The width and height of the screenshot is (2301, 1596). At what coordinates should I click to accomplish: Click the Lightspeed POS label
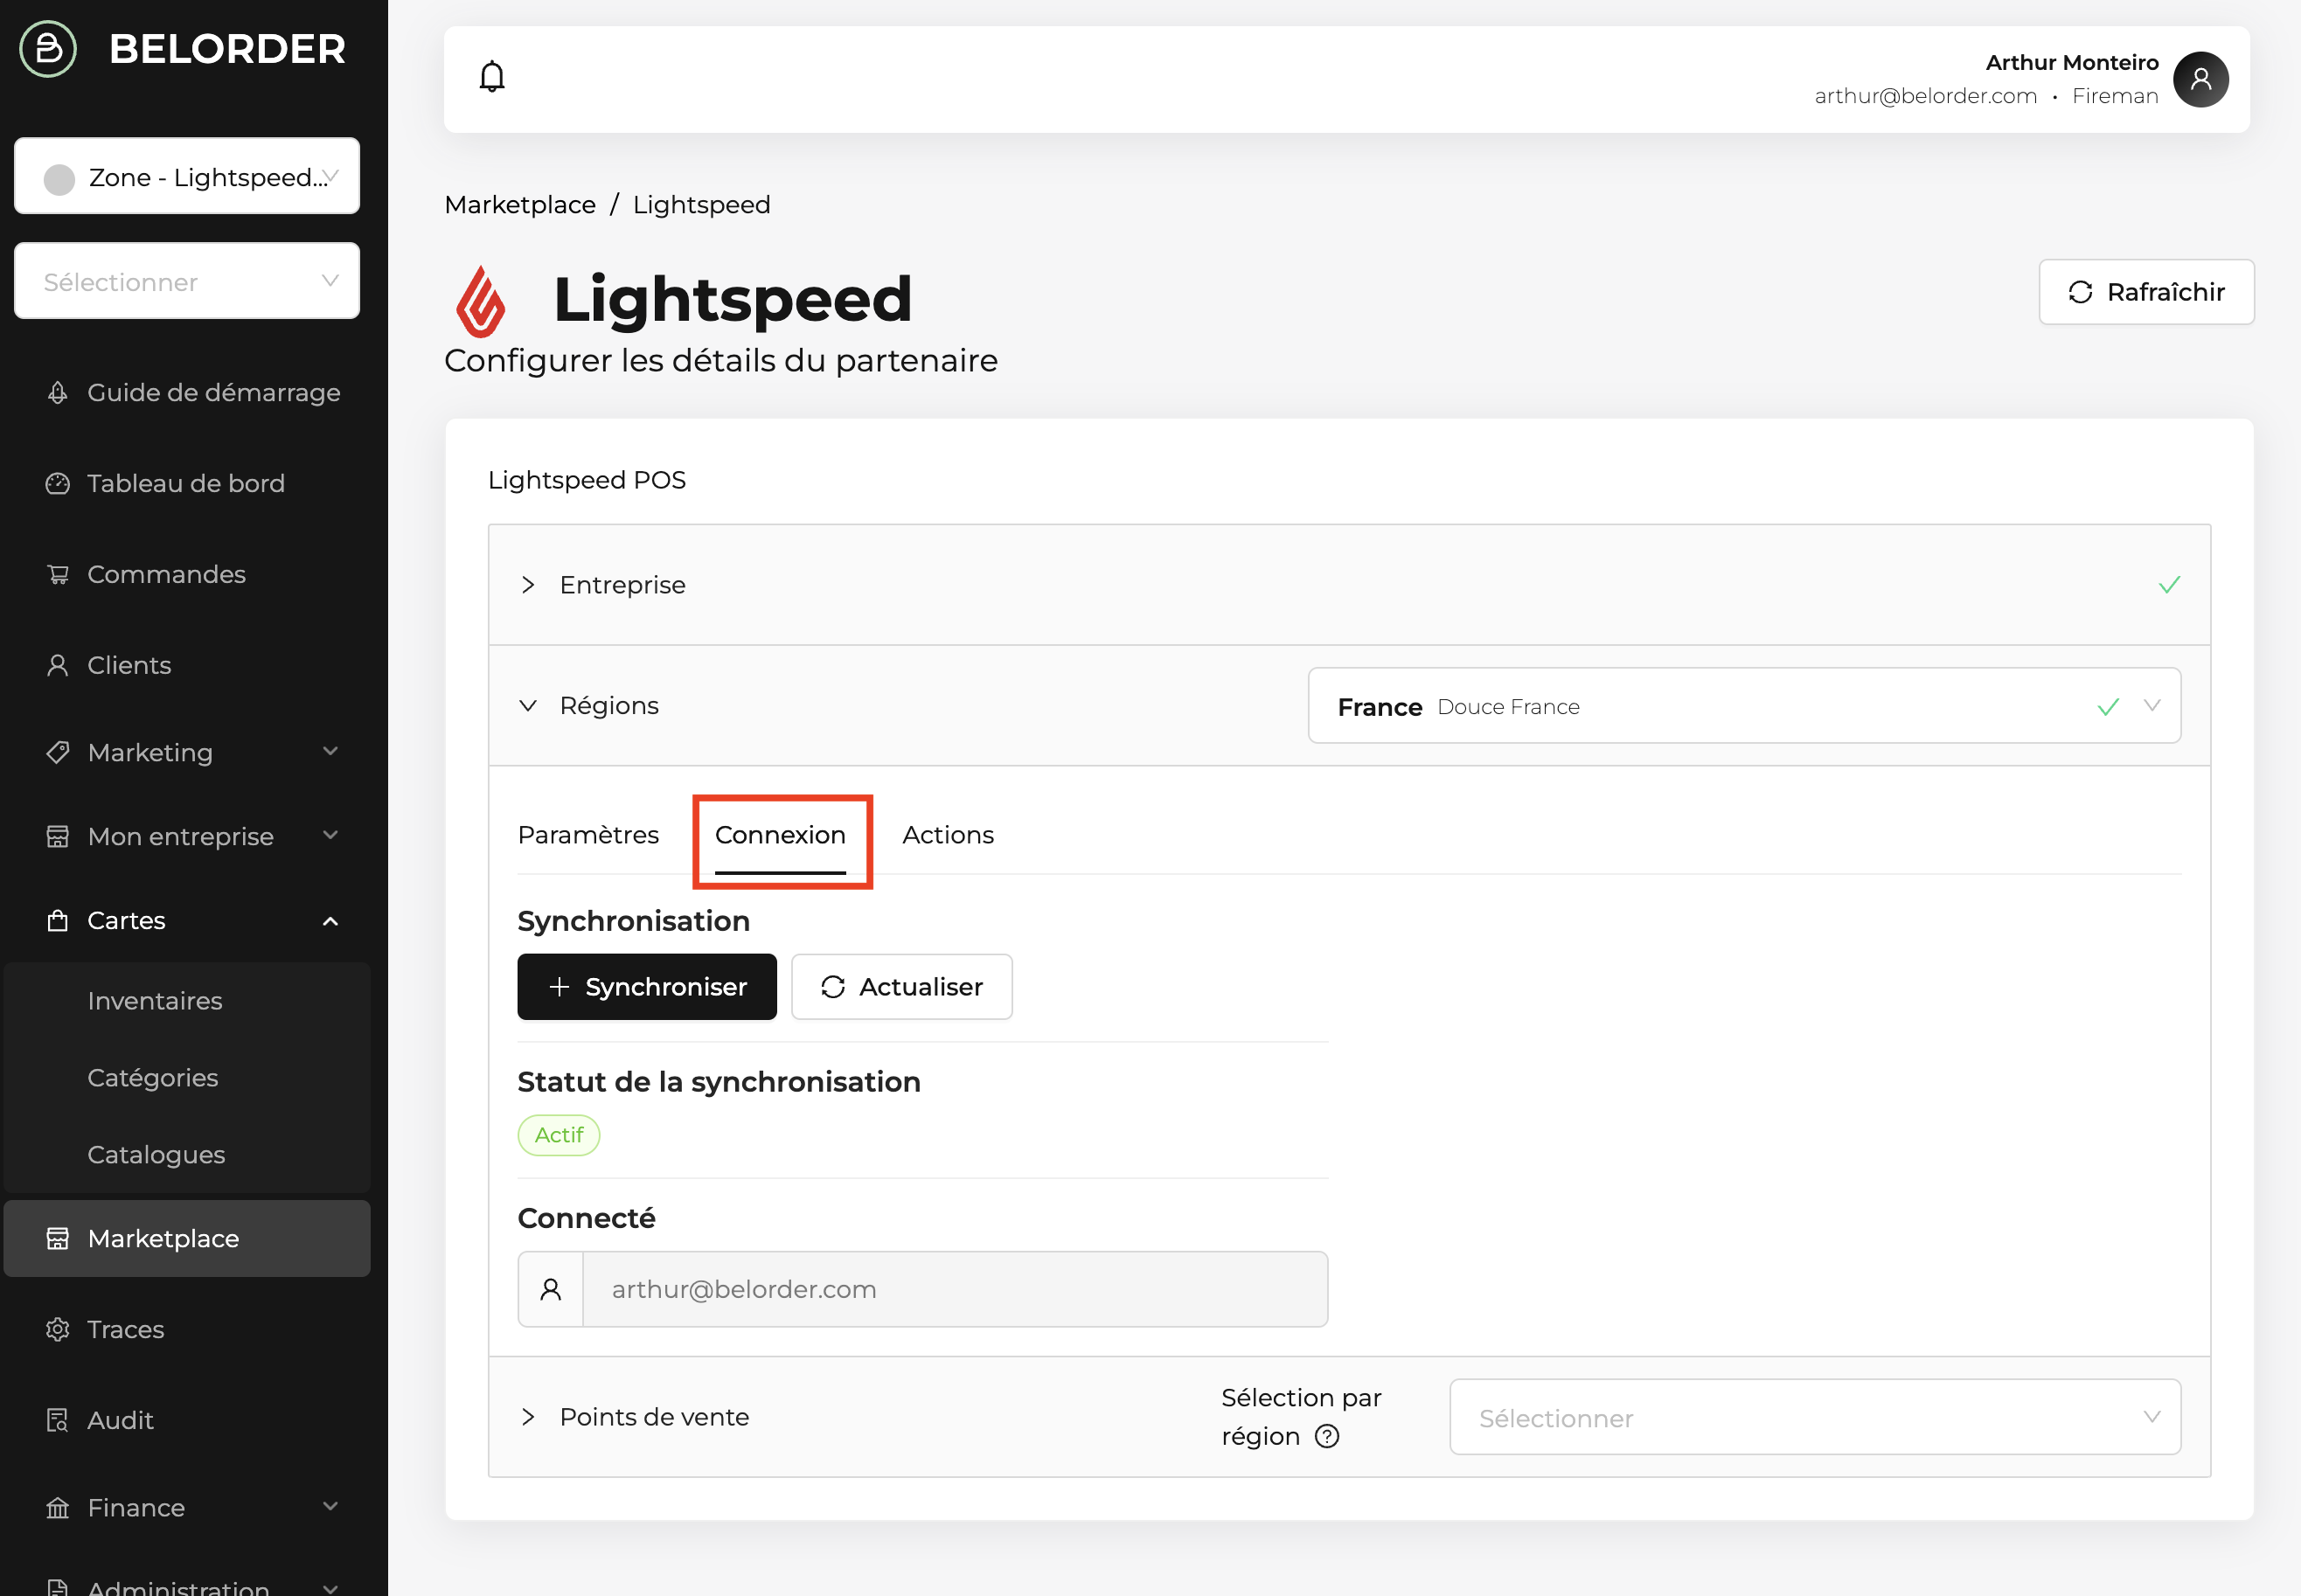[x=587, y=480]
